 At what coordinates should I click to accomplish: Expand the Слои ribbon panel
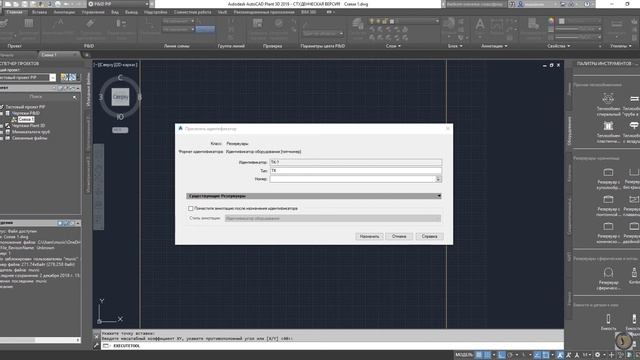coord(393,46)
